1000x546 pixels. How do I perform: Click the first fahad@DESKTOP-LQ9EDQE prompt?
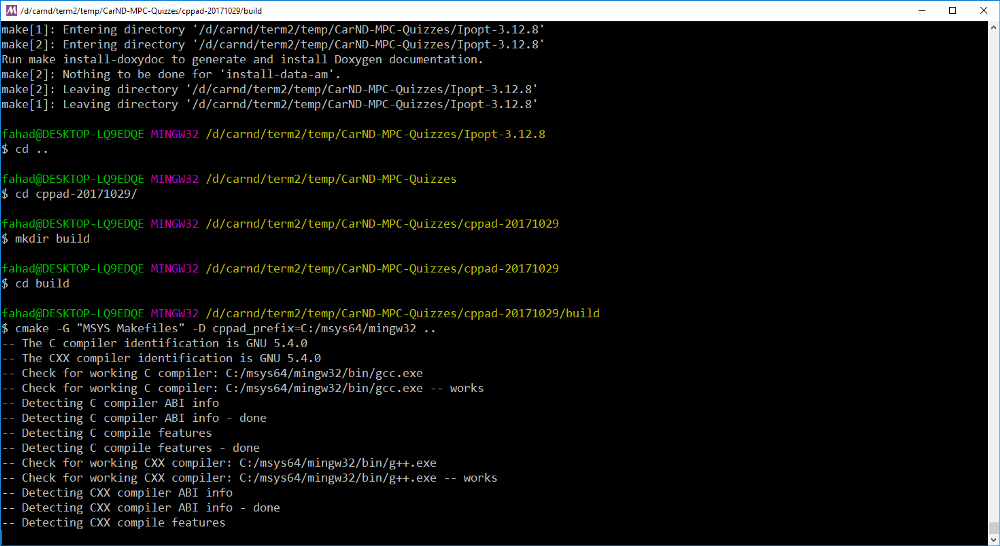pos(73,135)
